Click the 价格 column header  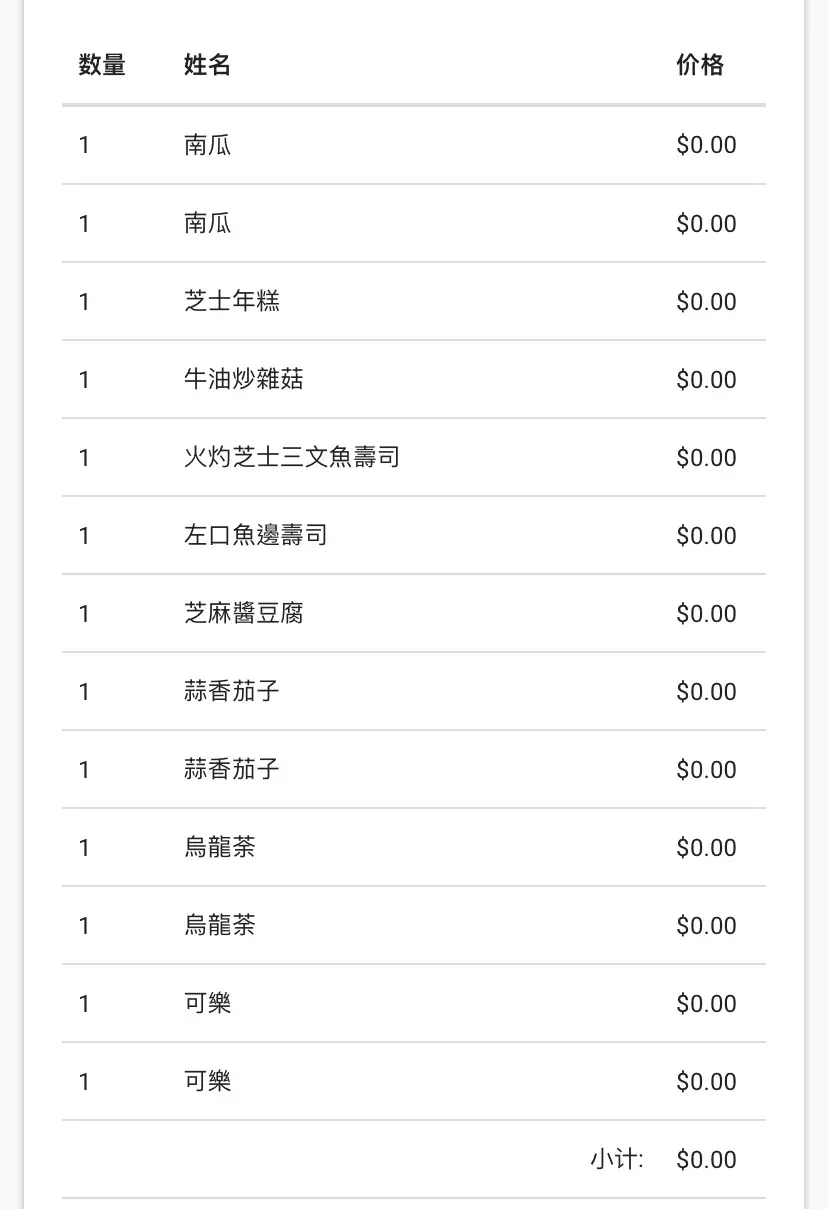[700, 66]
